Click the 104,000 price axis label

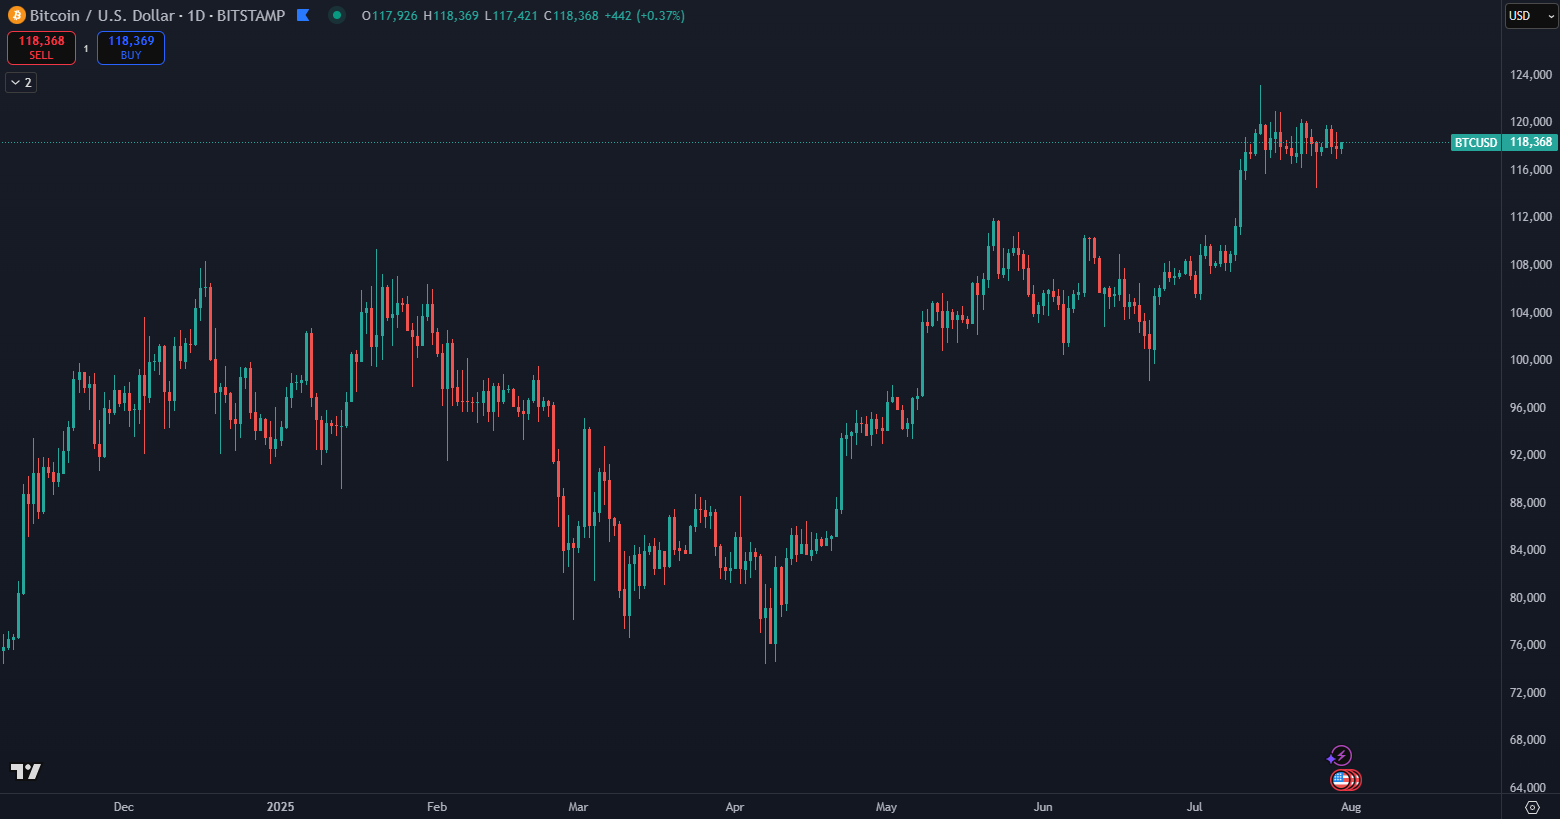pos(1531,313)
